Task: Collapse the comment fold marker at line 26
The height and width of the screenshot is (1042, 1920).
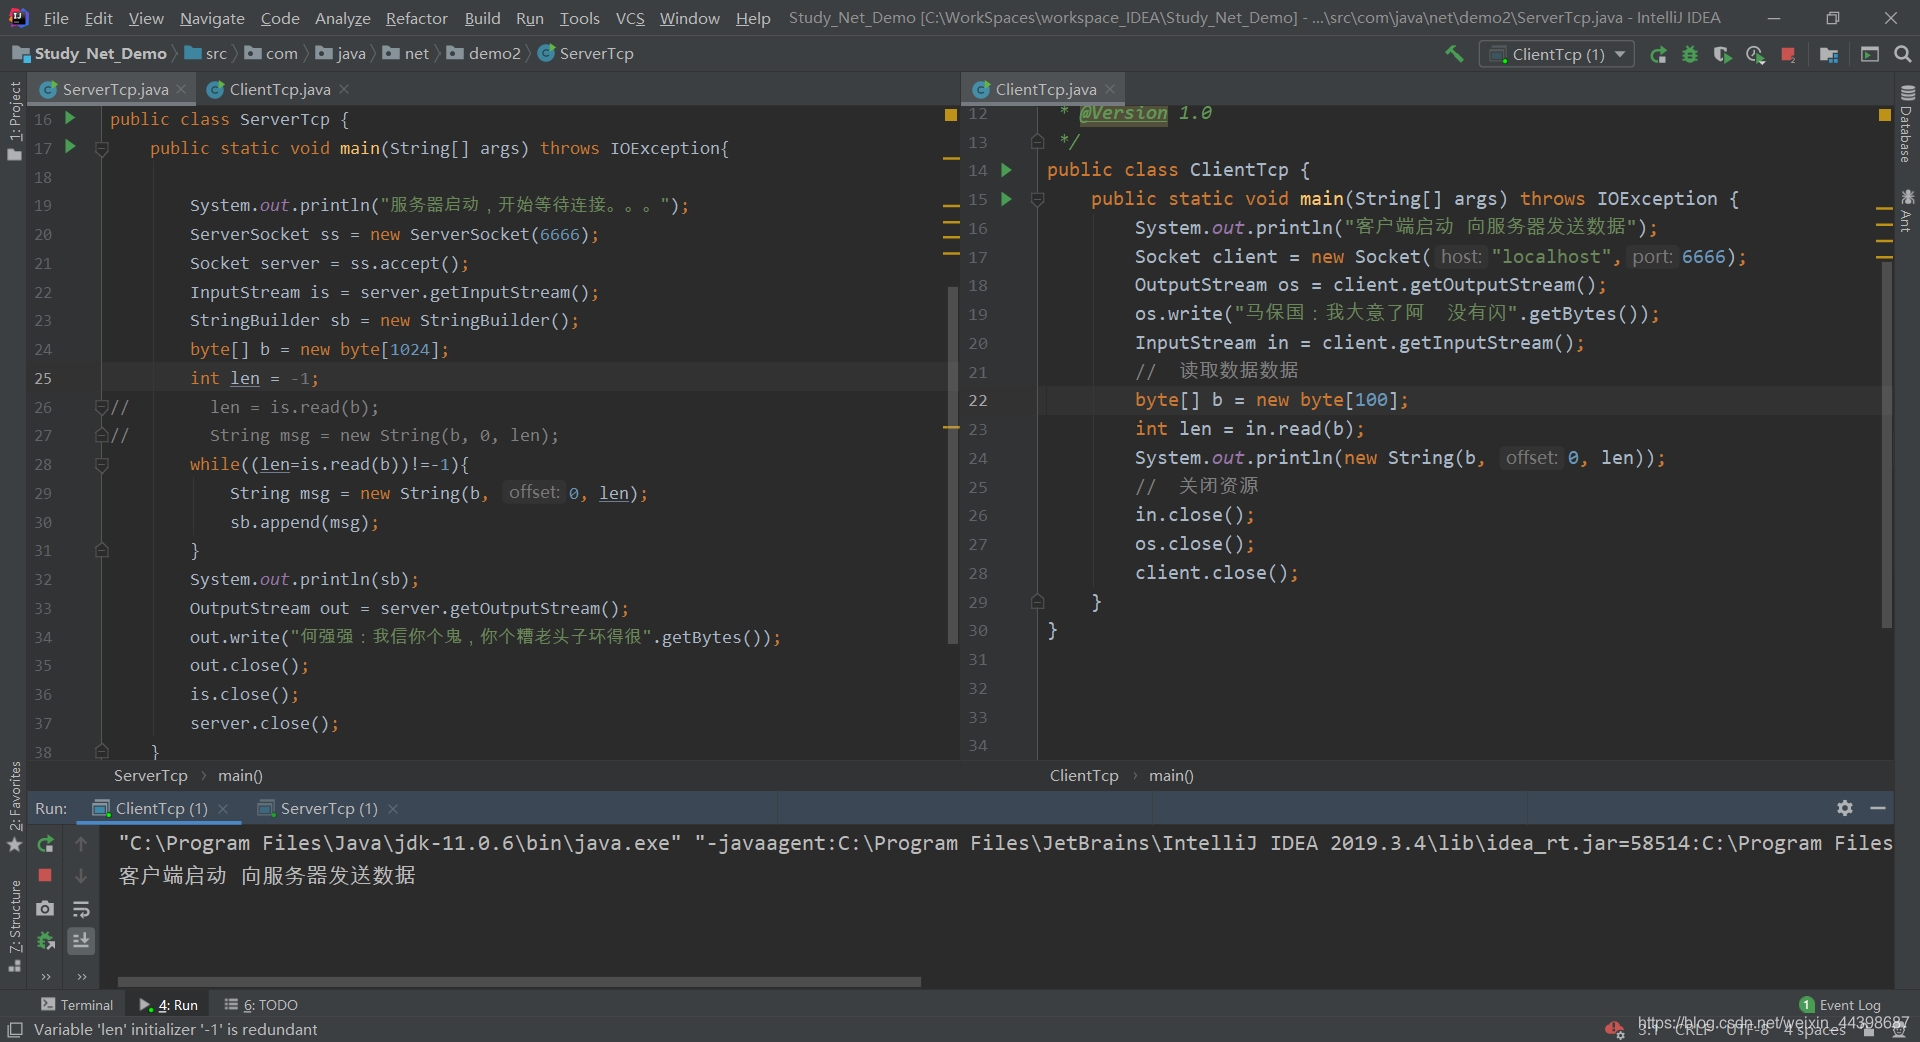Action: click(101, 407)
